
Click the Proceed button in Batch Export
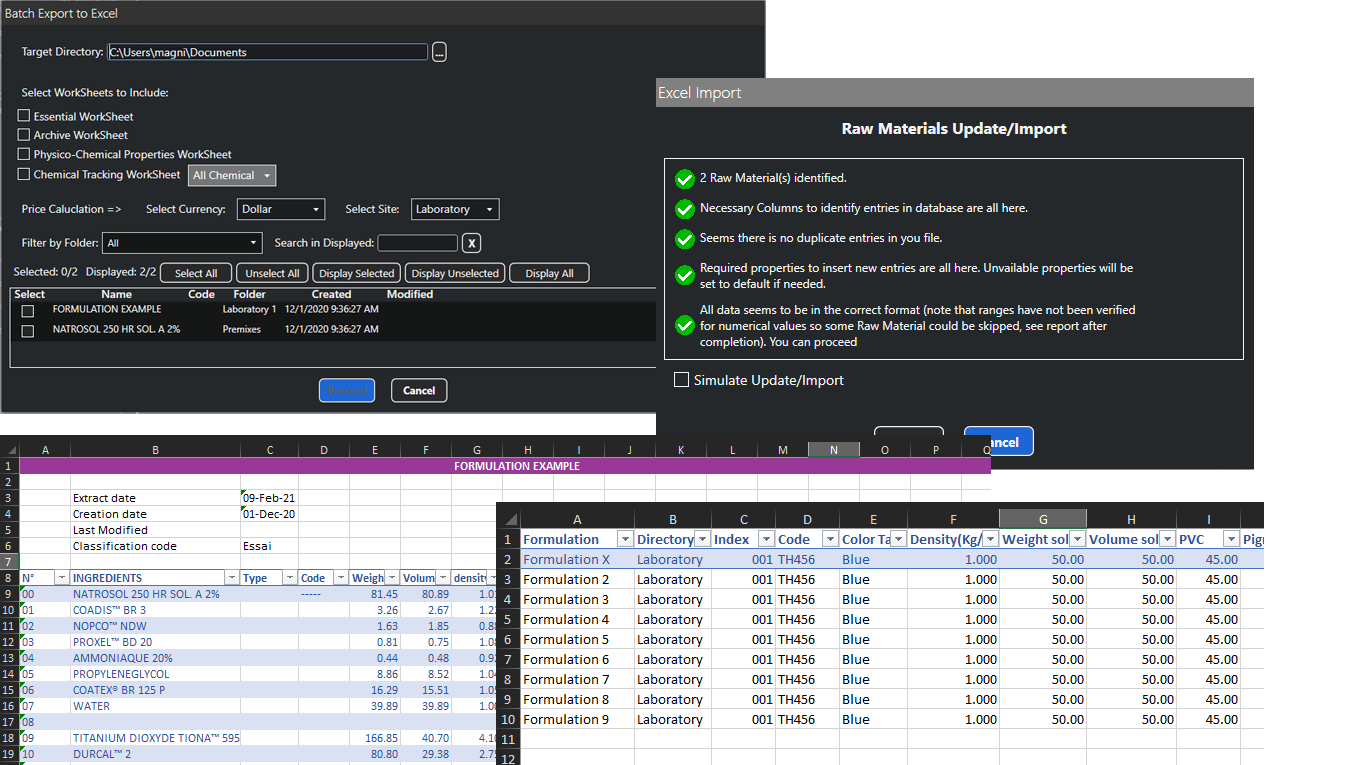347,391
